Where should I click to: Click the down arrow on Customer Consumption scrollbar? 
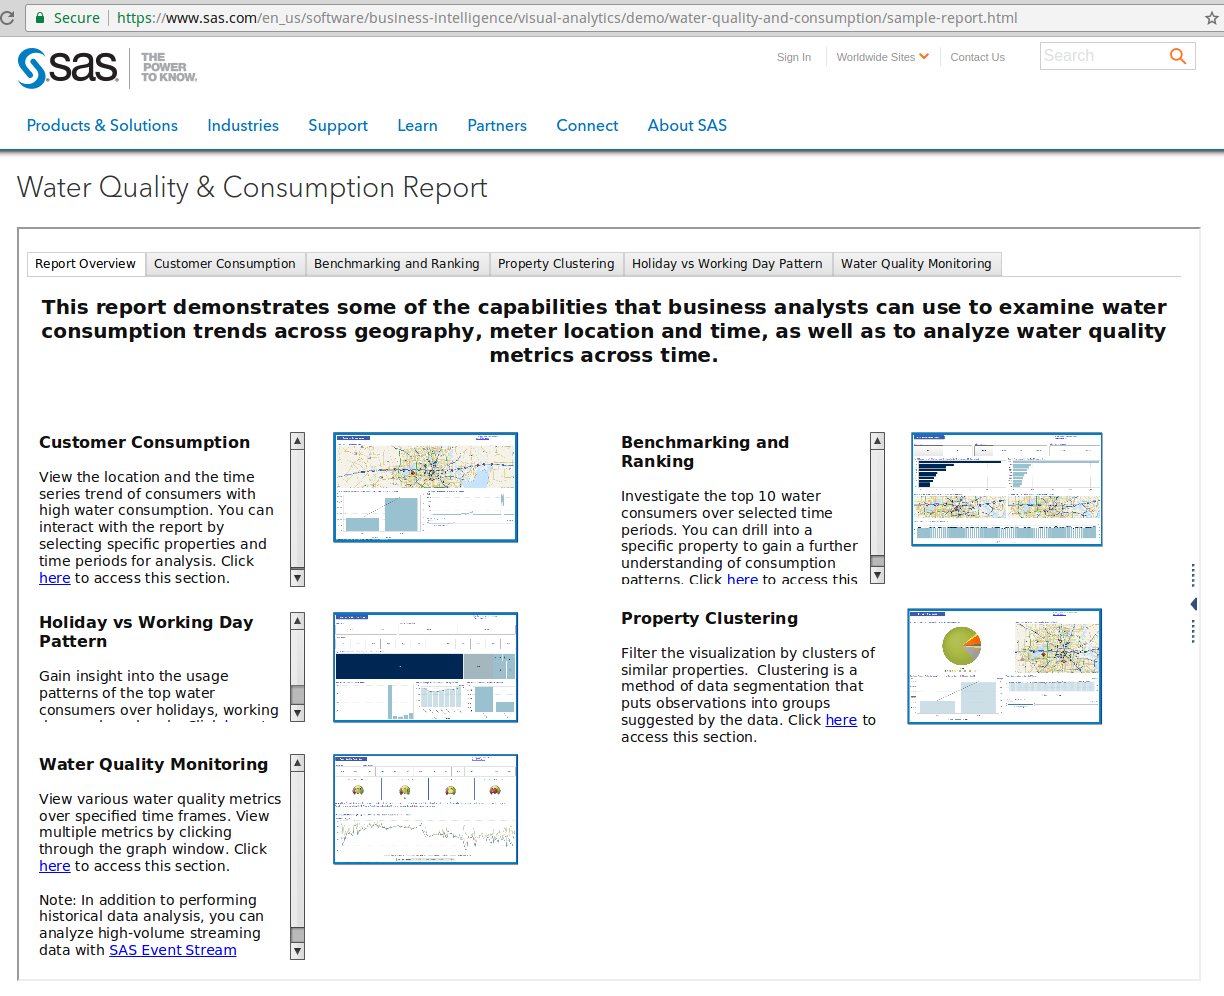[x=296, y=578]
